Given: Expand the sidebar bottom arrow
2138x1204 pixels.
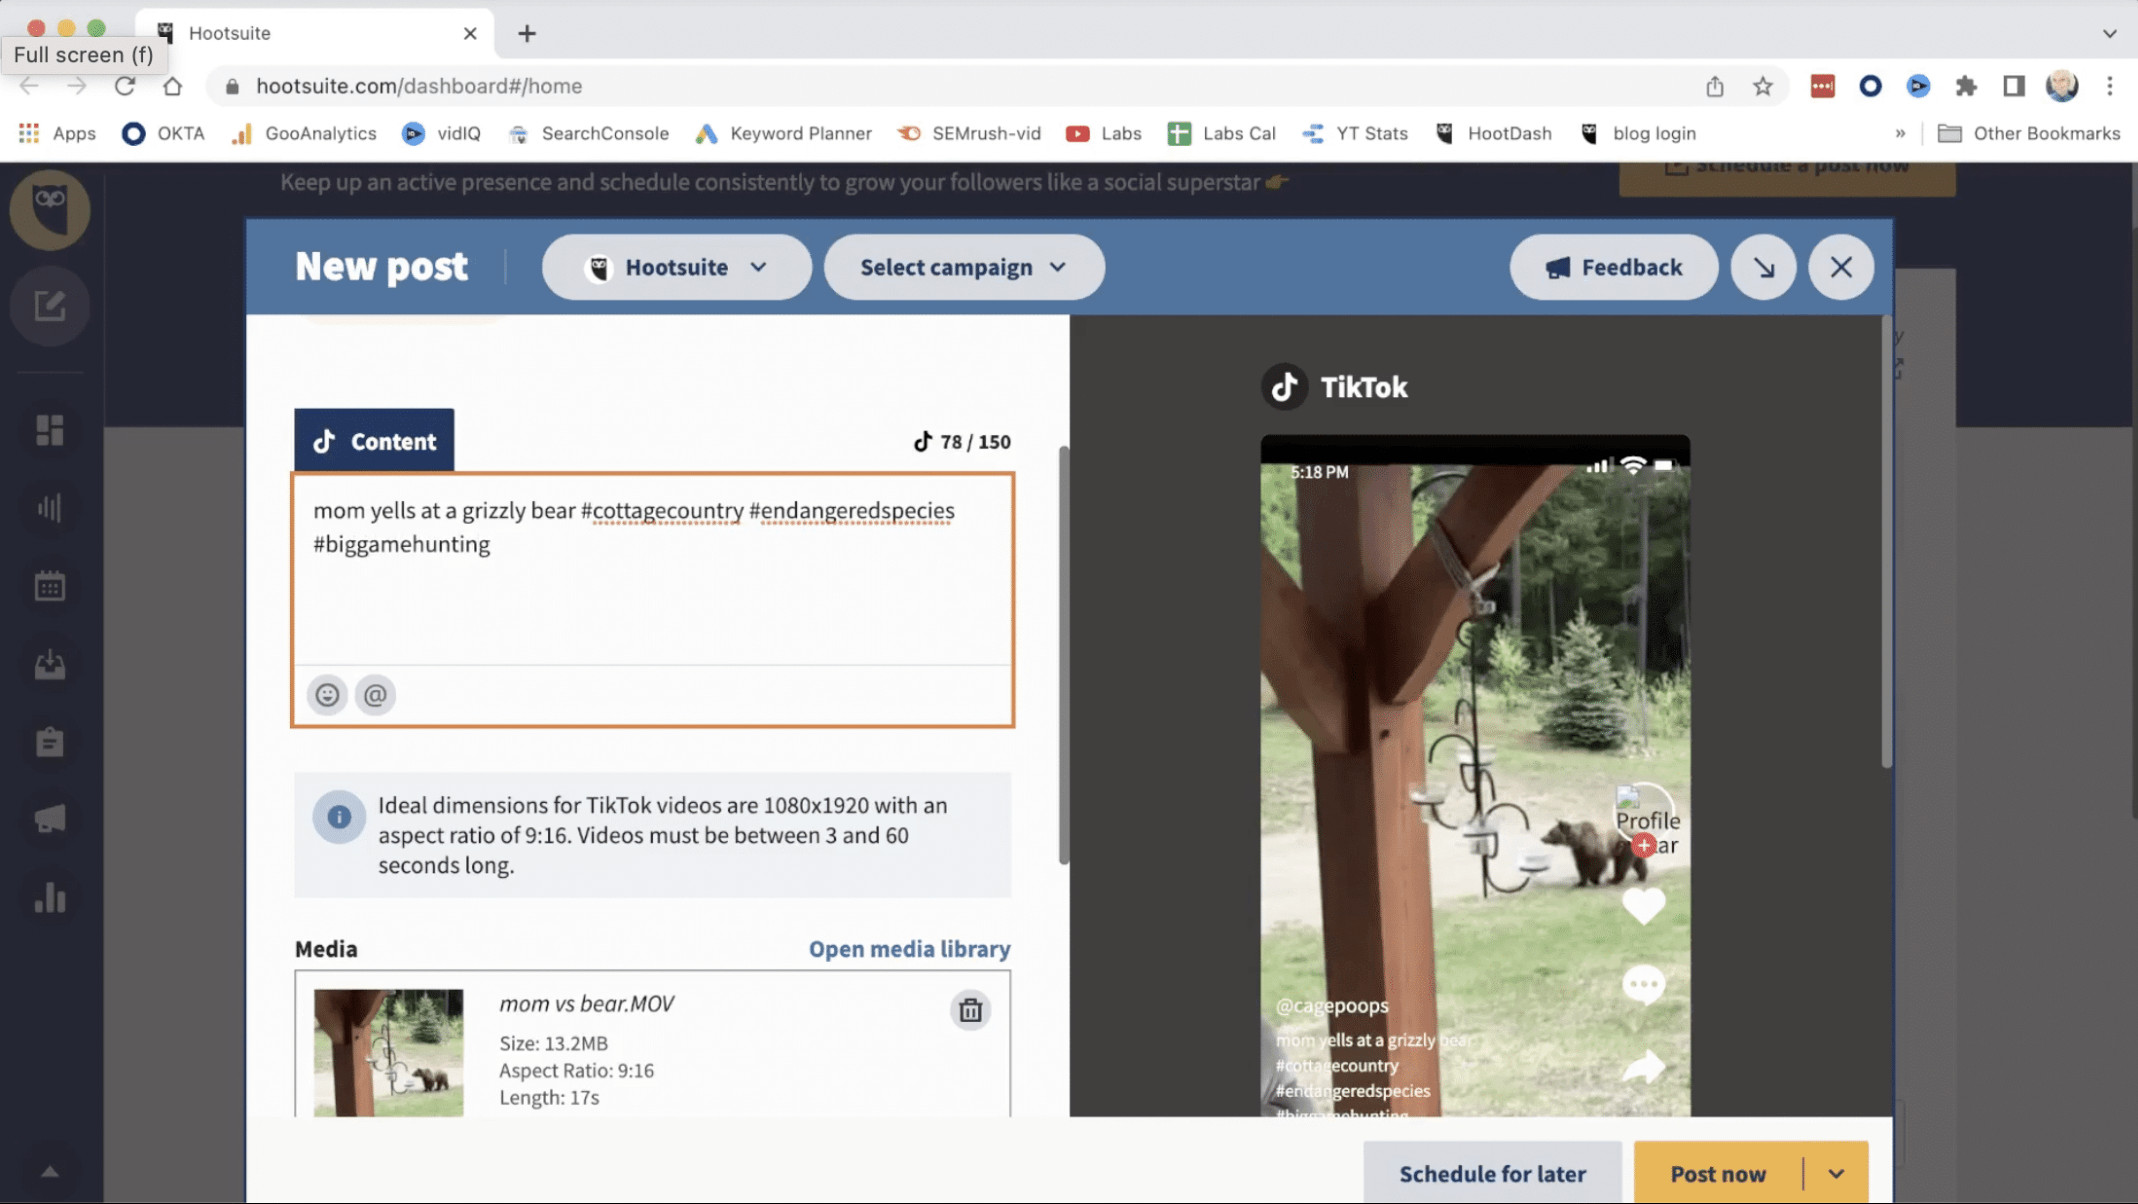Looking at the screenshot, I should (50, 1172).
